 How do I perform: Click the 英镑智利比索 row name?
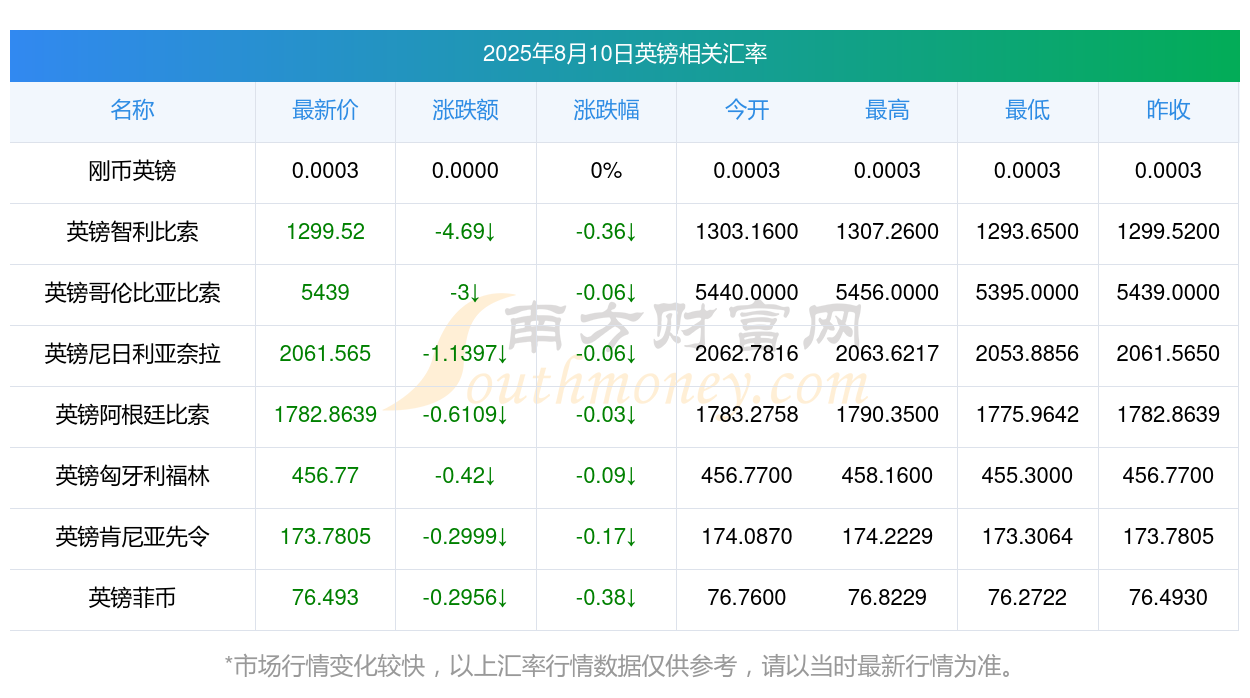[133, 232]
